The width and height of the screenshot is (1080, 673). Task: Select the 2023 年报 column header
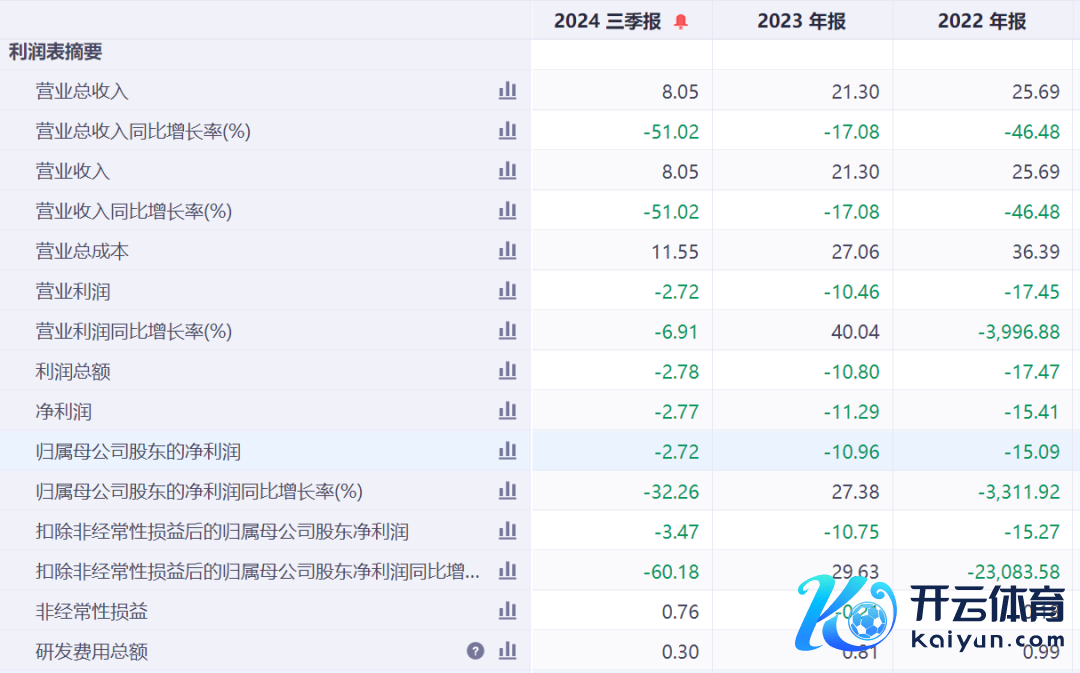801,22
